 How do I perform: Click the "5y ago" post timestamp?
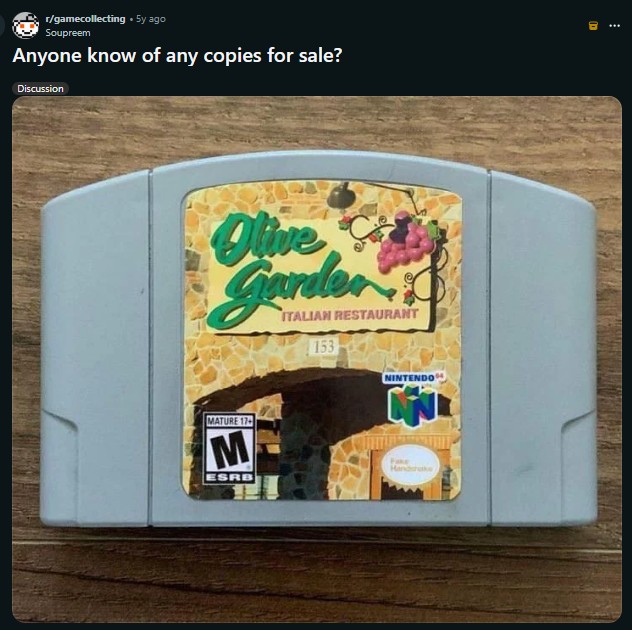click(151, 19)
